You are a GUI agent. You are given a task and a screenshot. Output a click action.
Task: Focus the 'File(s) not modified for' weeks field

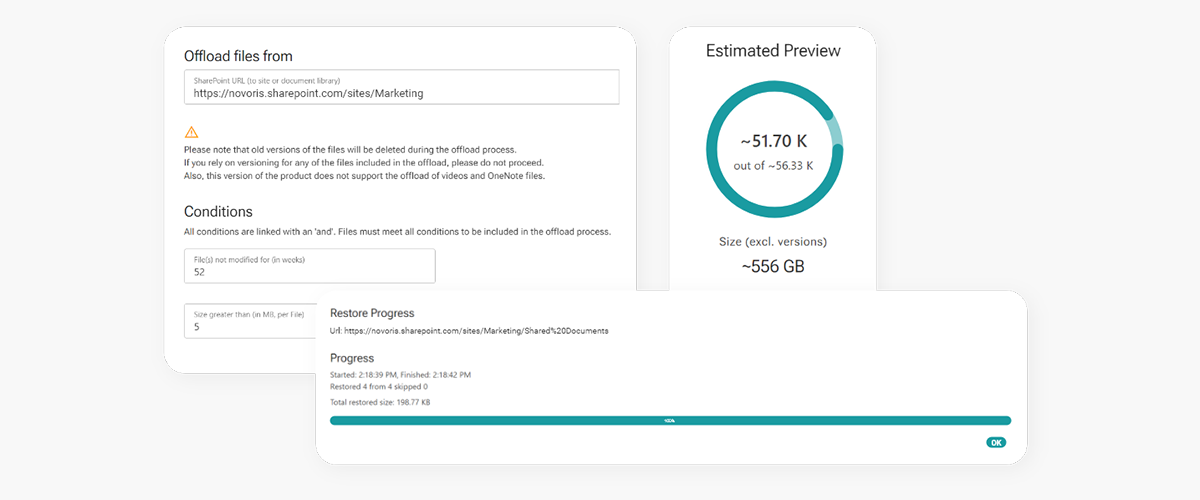310,266
